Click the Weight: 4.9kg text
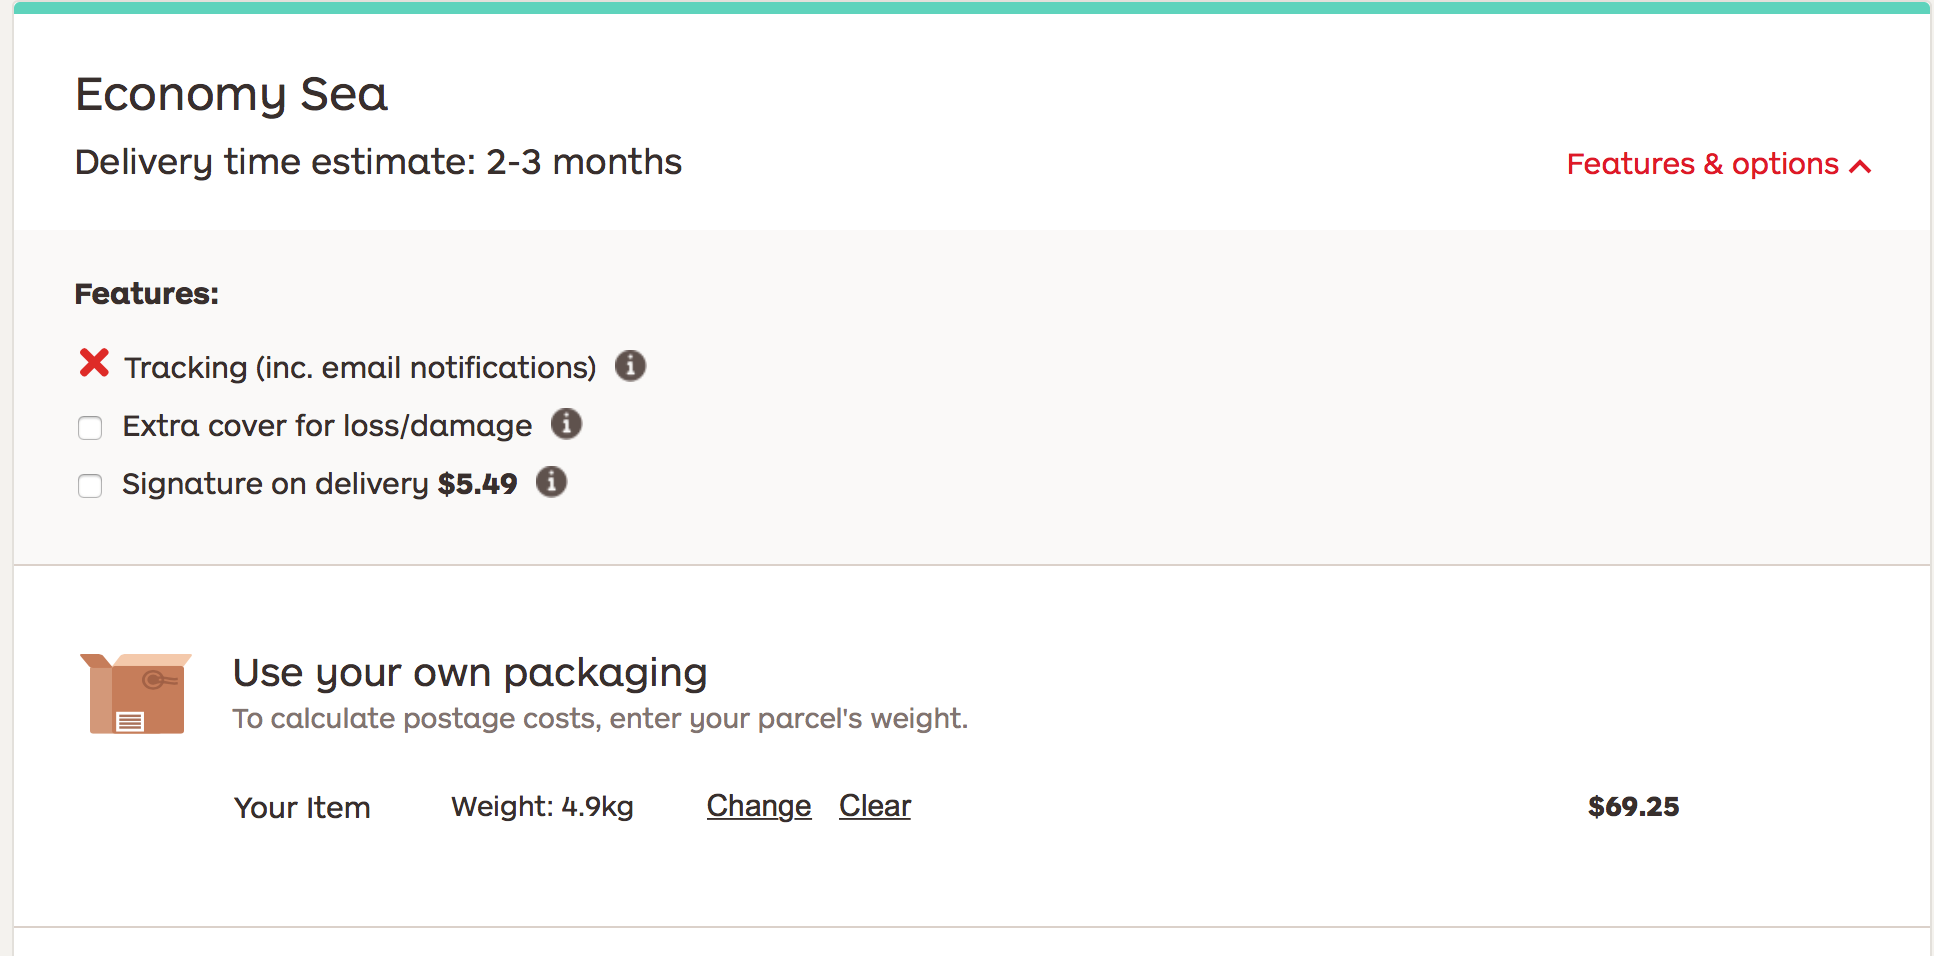 (x=542, y=807)
